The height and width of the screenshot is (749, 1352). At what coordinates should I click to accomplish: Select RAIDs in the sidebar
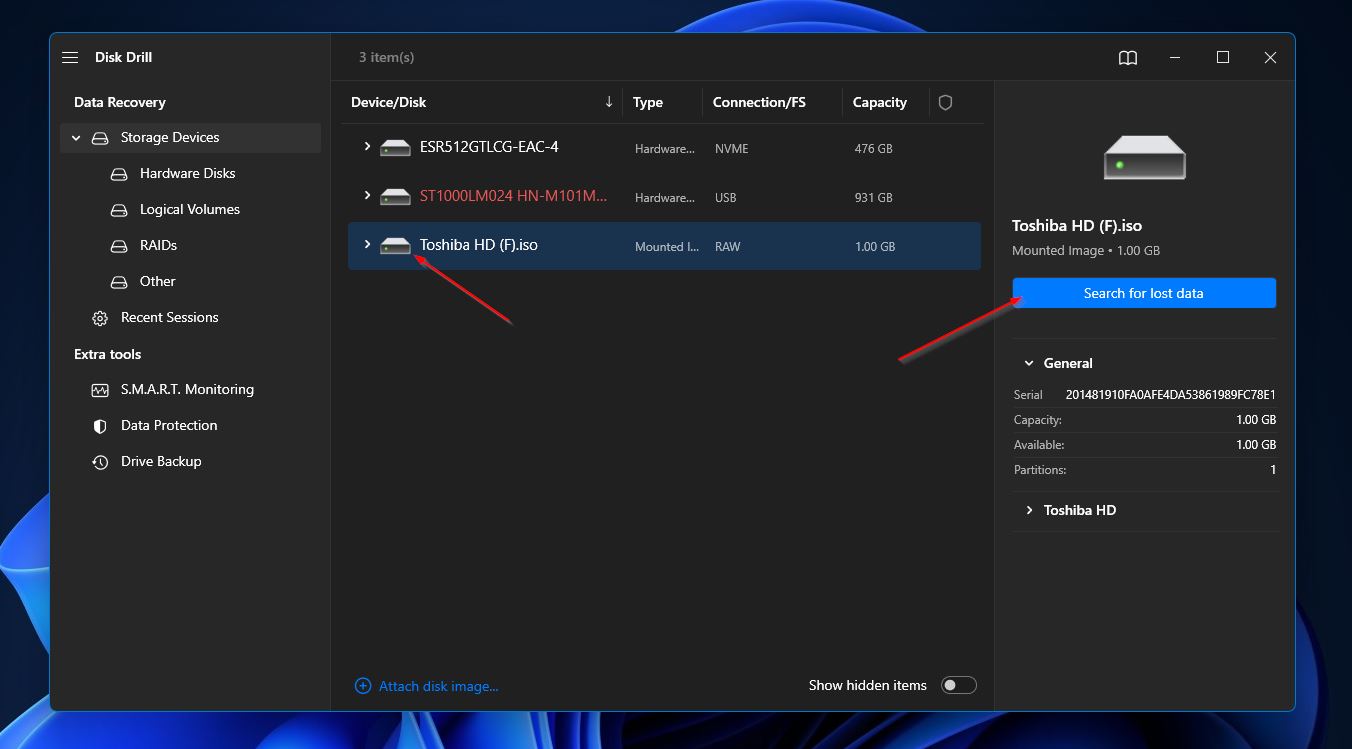(158, 246)
